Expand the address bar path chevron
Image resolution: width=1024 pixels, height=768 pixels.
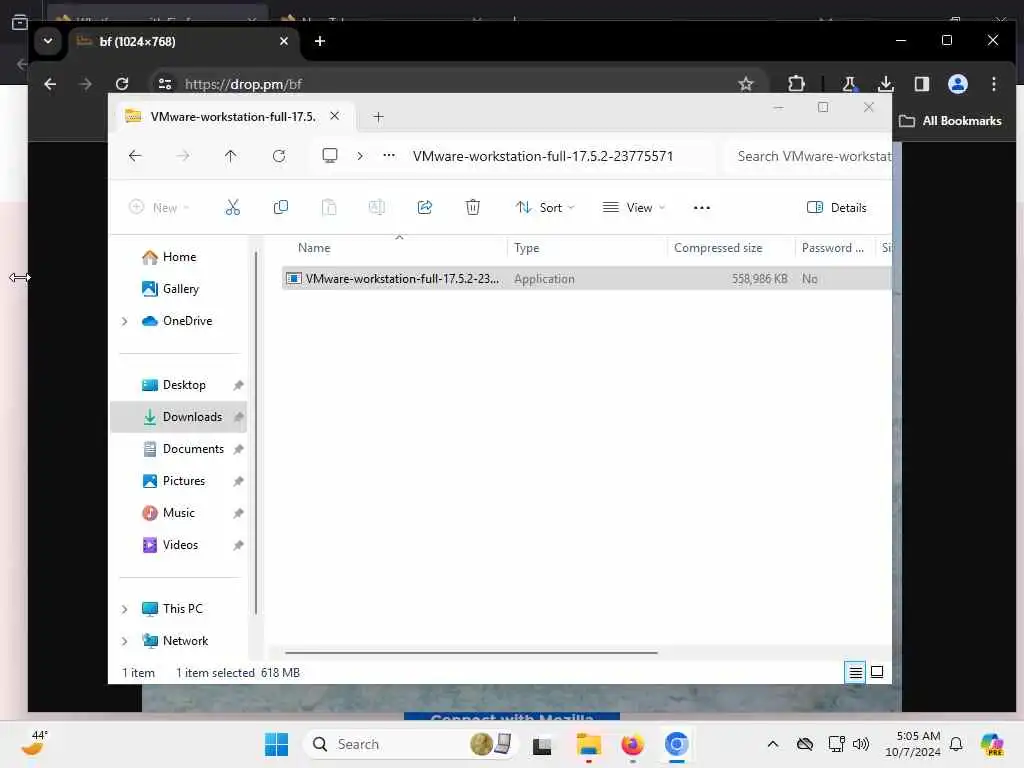point(360,156)
